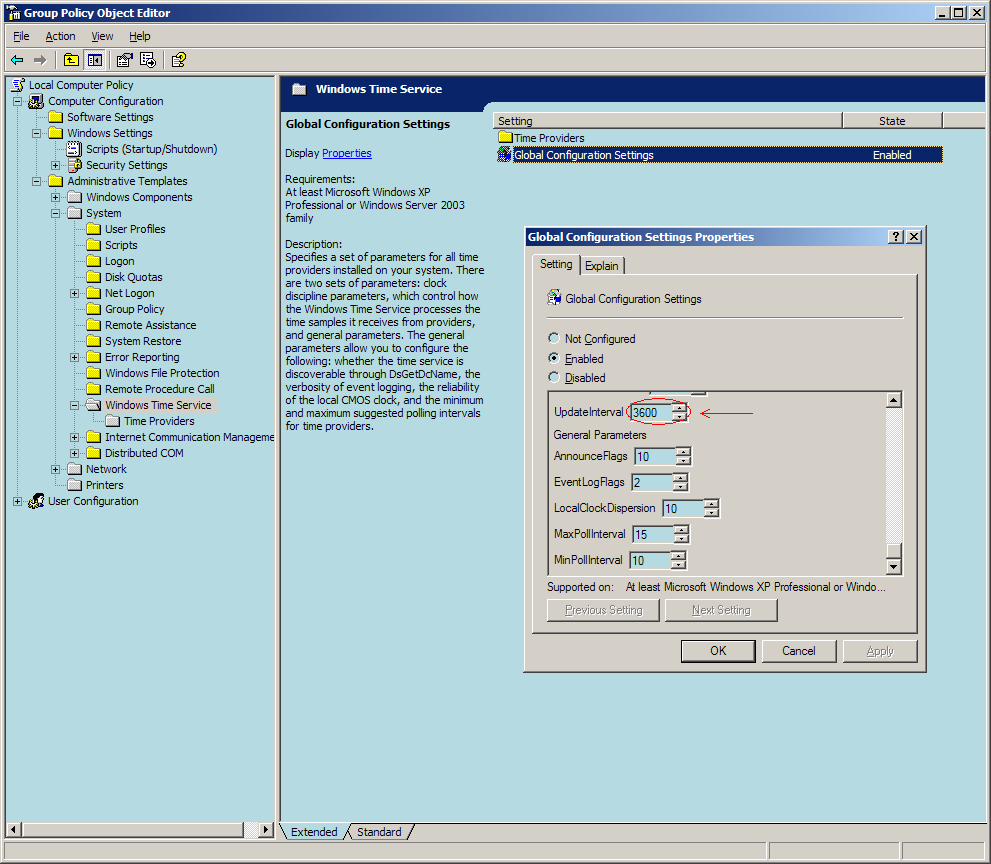This screenshot has width=991, height=864.
Task: Select the Not Configured radio button
Action: (554, 339)
